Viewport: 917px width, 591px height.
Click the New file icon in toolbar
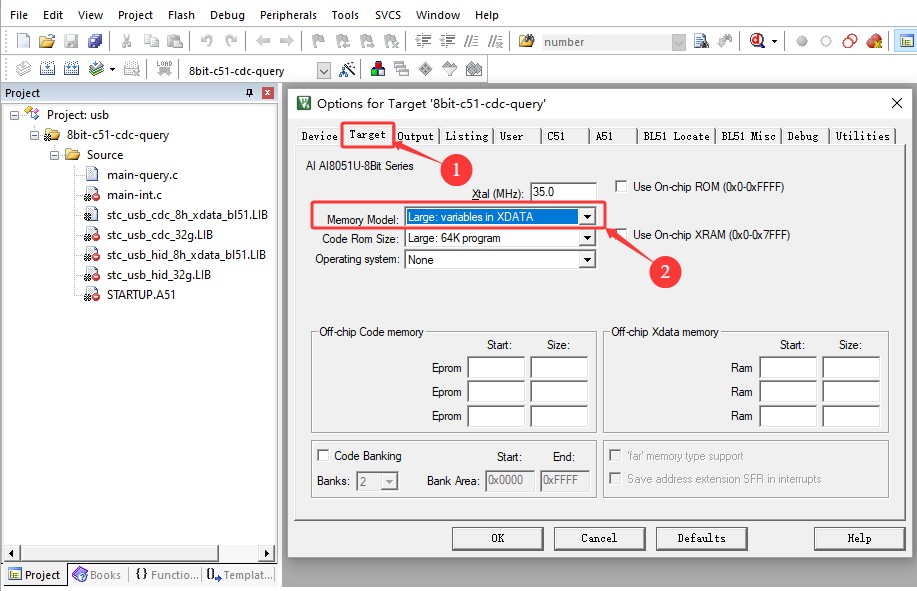[23, 41]
